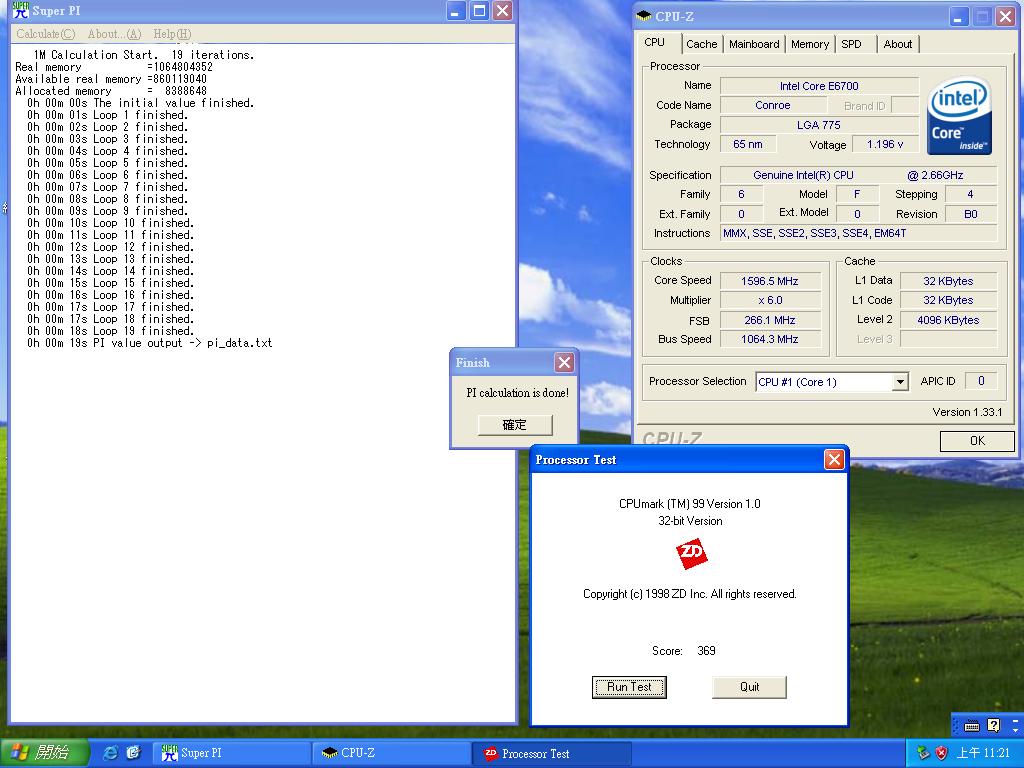Click the Instructions field listing MMX, SSE

[859, 233]
